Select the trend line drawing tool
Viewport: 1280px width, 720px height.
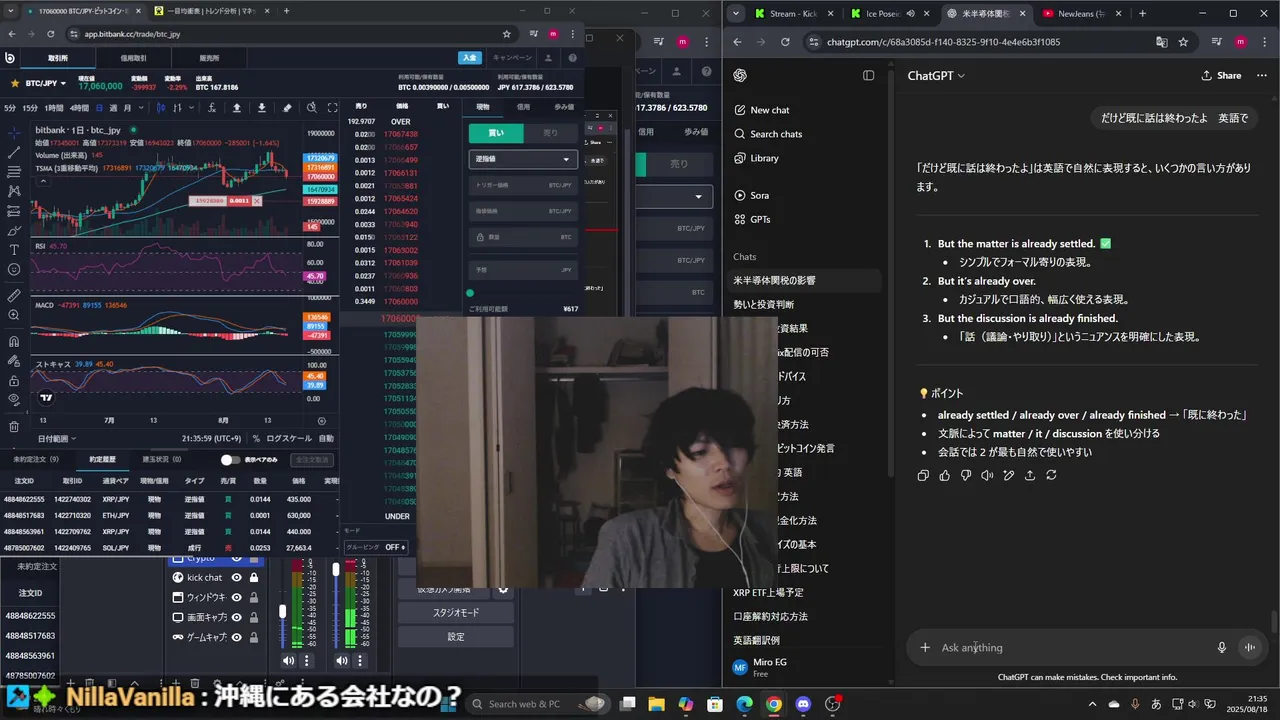click(x=14, y=153)
